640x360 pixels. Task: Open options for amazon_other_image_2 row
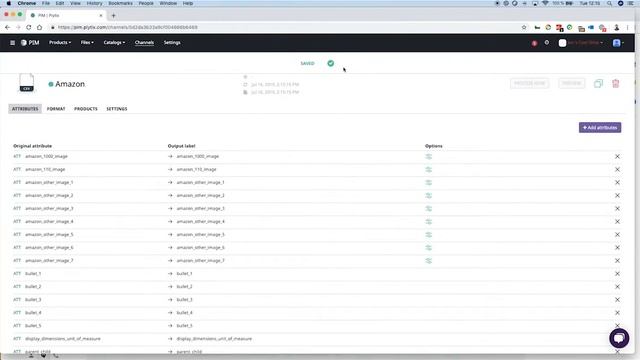pos(429,196)
